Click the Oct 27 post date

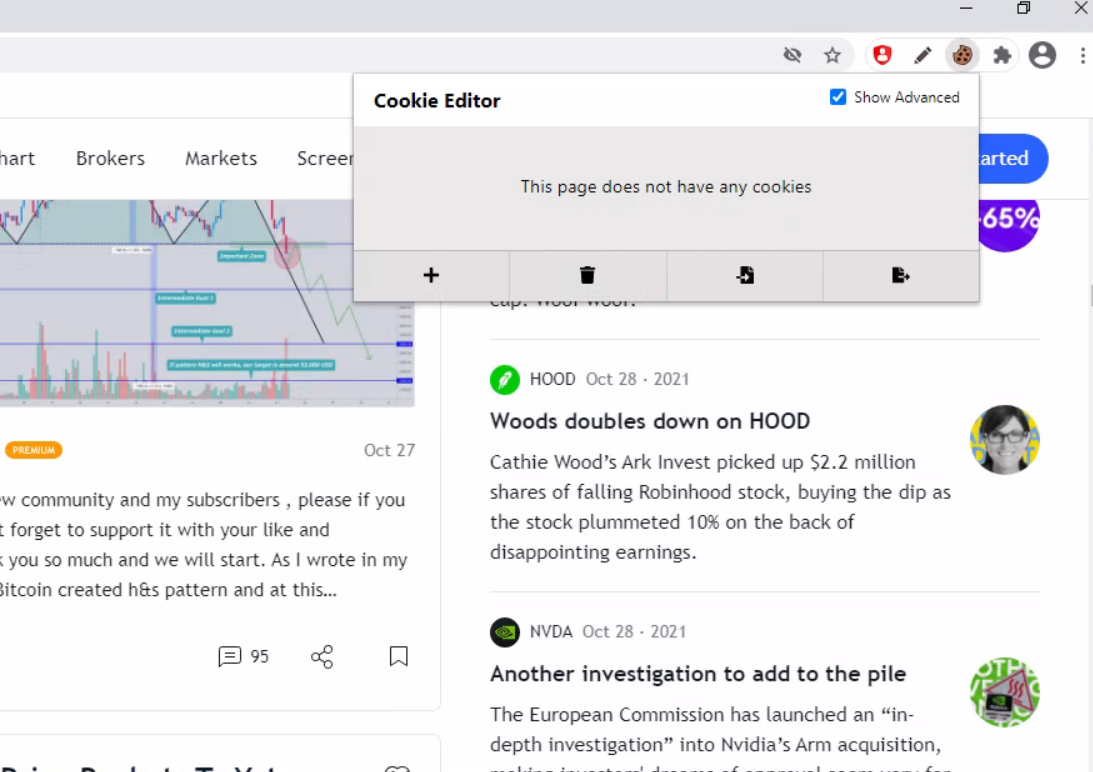(x=389, y=451)
